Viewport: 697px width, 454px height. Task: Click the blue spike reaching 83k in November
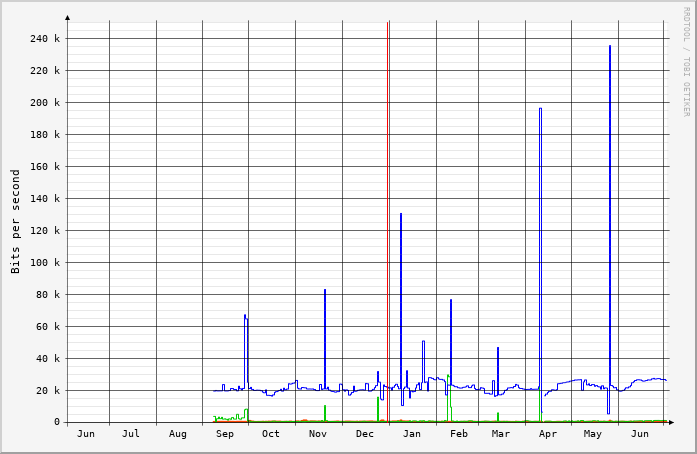(325, 339)
